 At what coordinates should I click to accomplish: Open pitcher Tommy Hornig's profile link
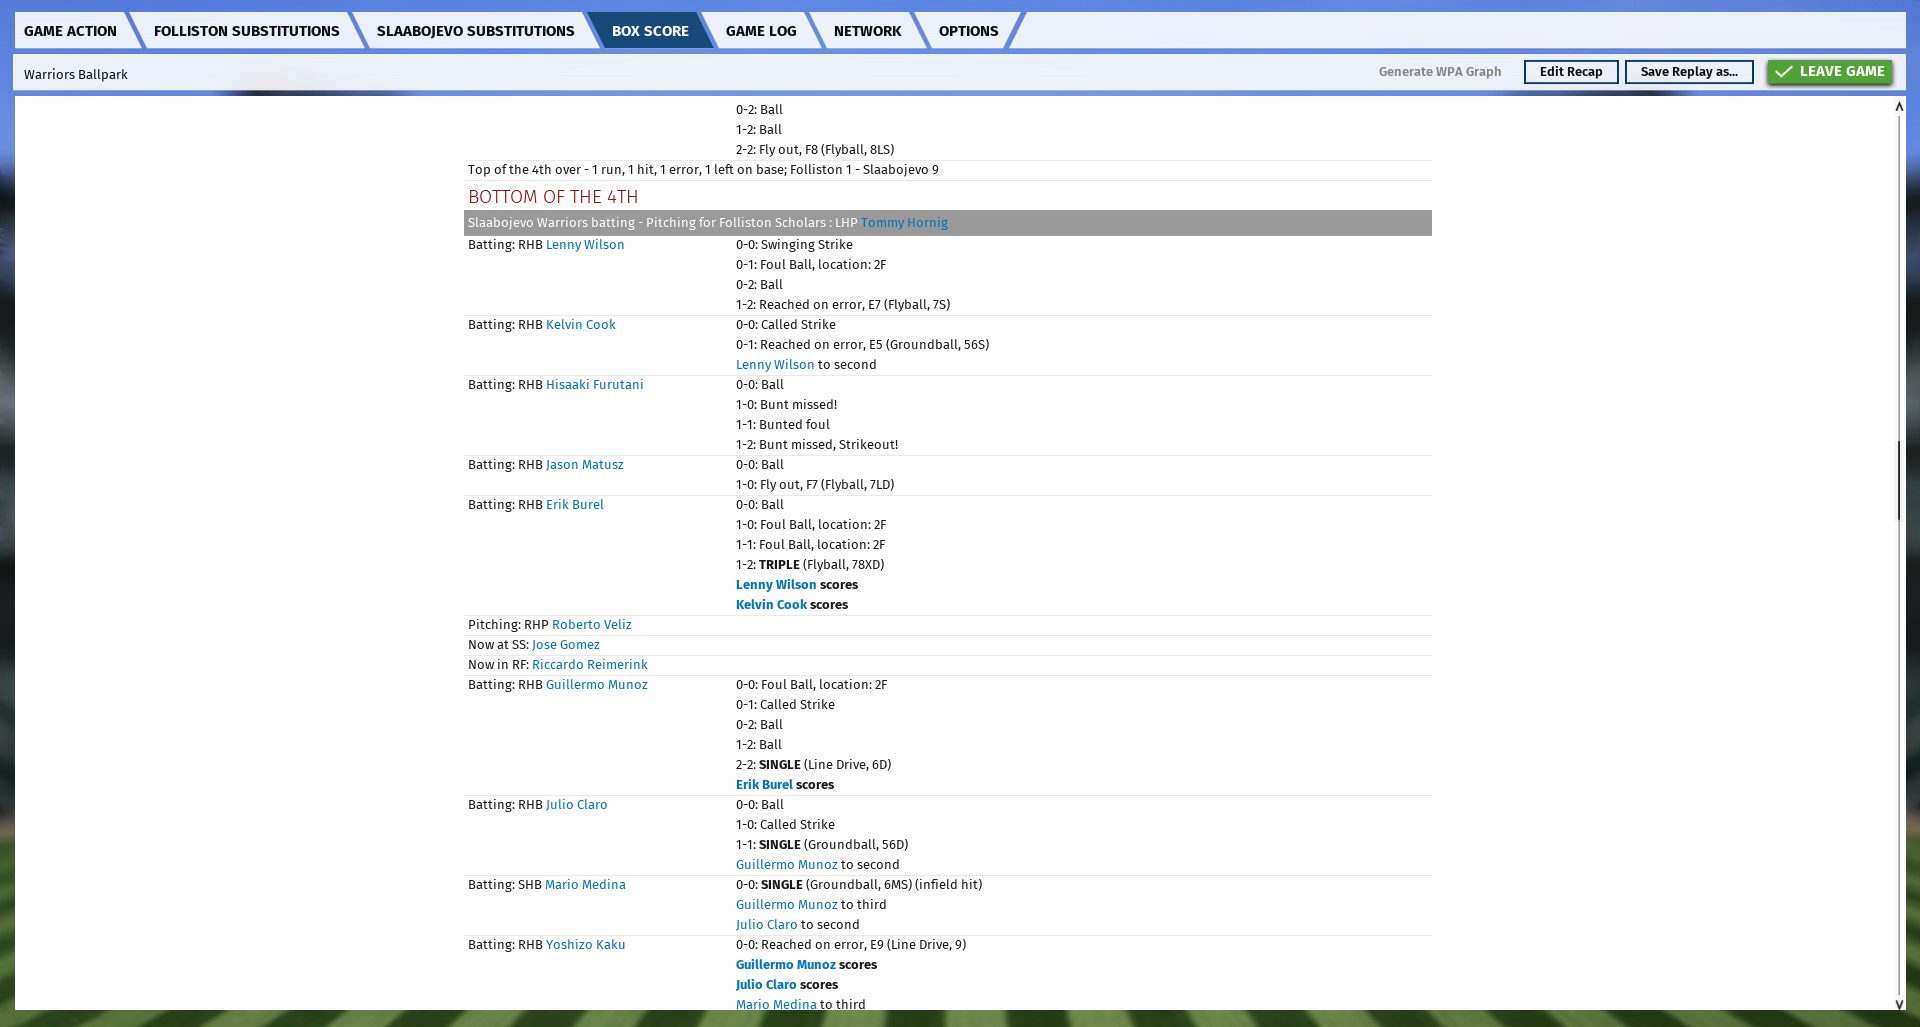[x=904, y=223]
